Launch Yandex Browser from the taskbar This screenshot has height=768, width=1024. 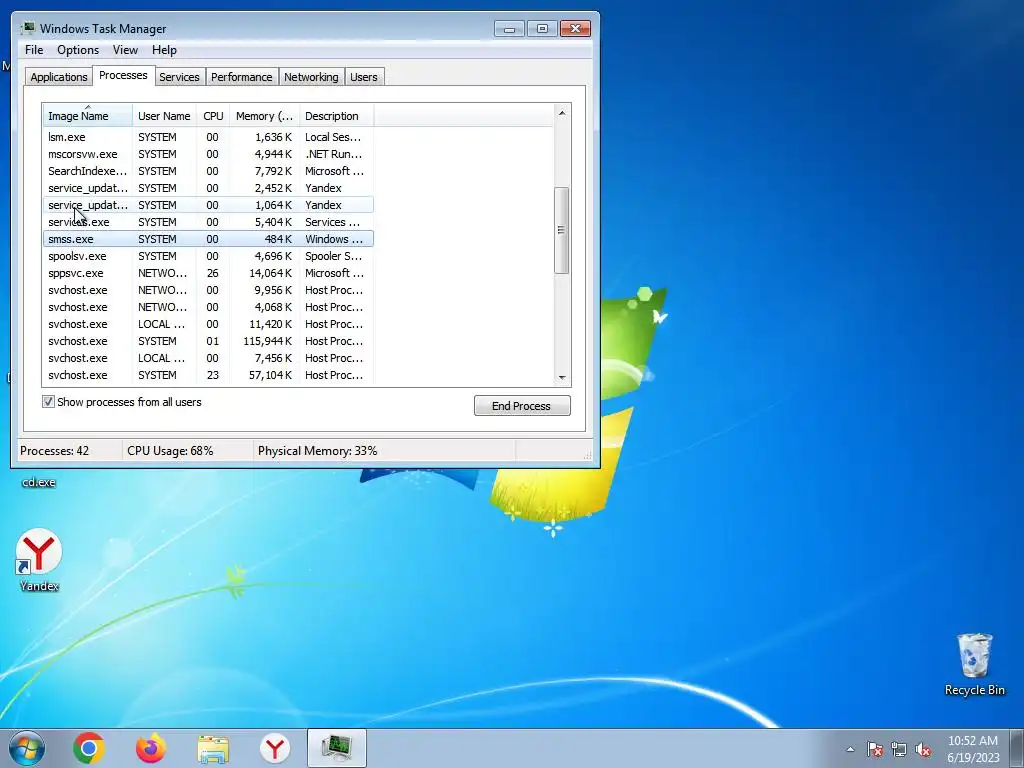pos(275,748)
